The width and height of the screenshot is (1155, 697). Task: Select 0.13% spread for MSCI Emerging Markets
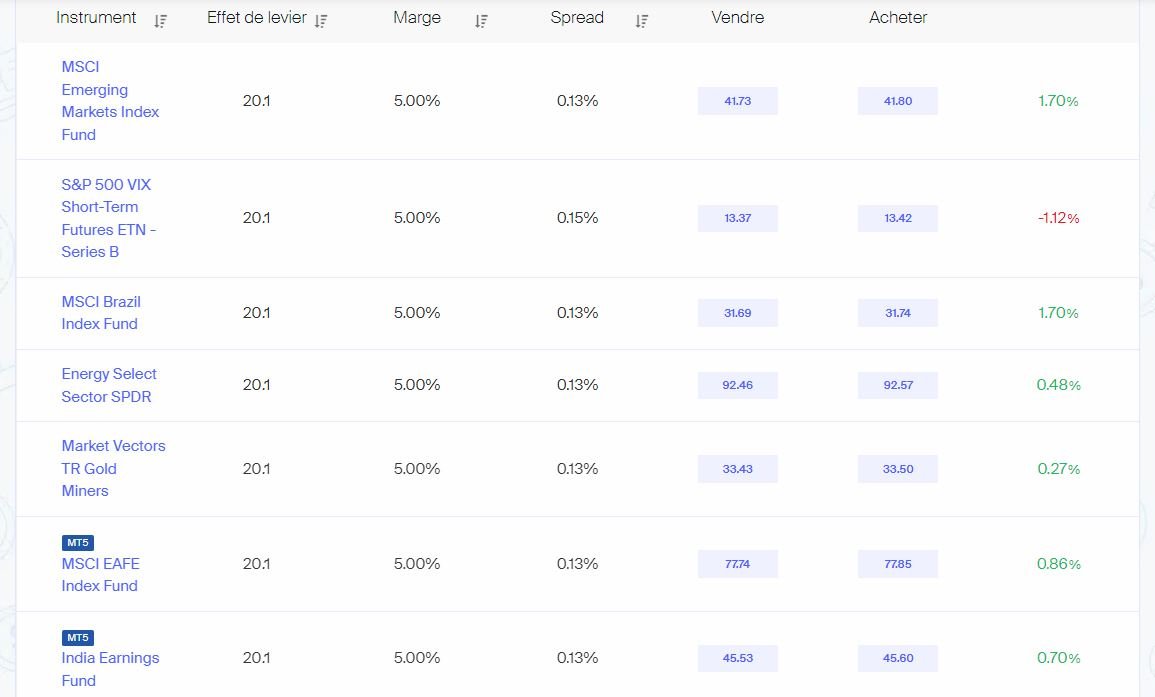578,101
